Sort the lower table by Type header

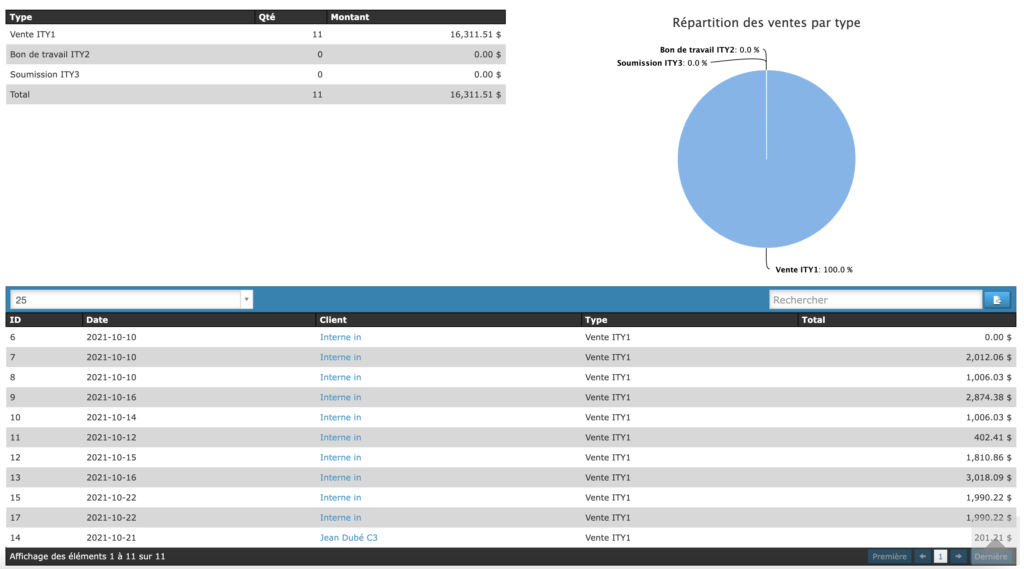[x=596, y=320]
